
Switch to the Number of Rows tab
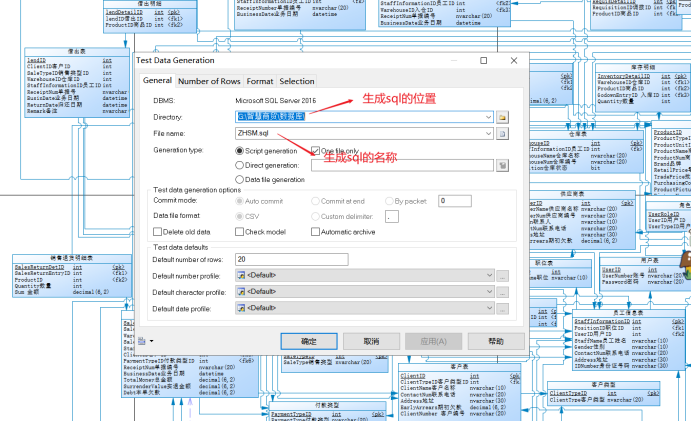pyautogui.click(x=209, y=81)
